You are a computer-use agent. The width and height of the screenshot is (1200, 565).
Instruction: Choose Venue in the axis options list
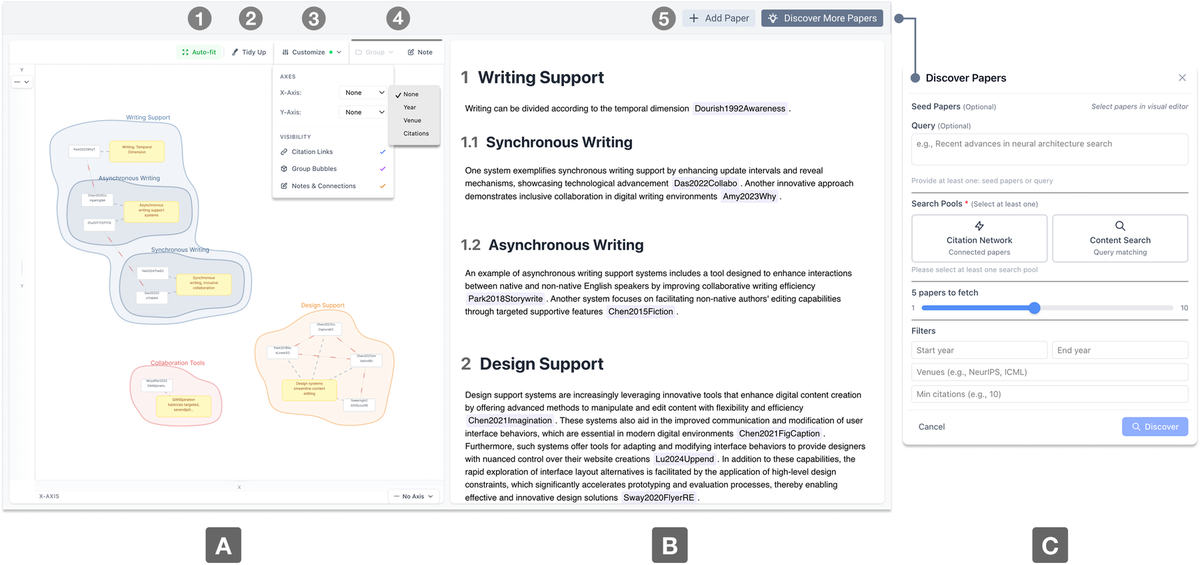(414, 120)
